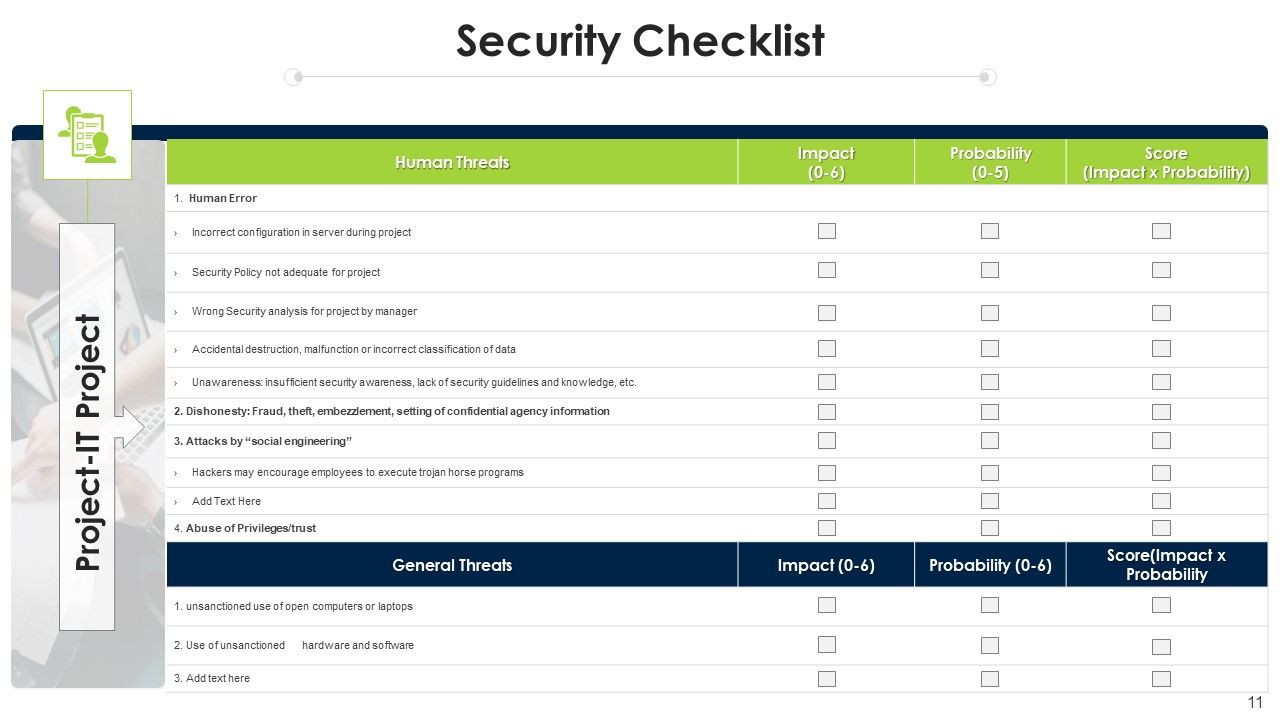Check Probability box for Security Policy not adequate
1280x720 pixels.
pos(990,270)
